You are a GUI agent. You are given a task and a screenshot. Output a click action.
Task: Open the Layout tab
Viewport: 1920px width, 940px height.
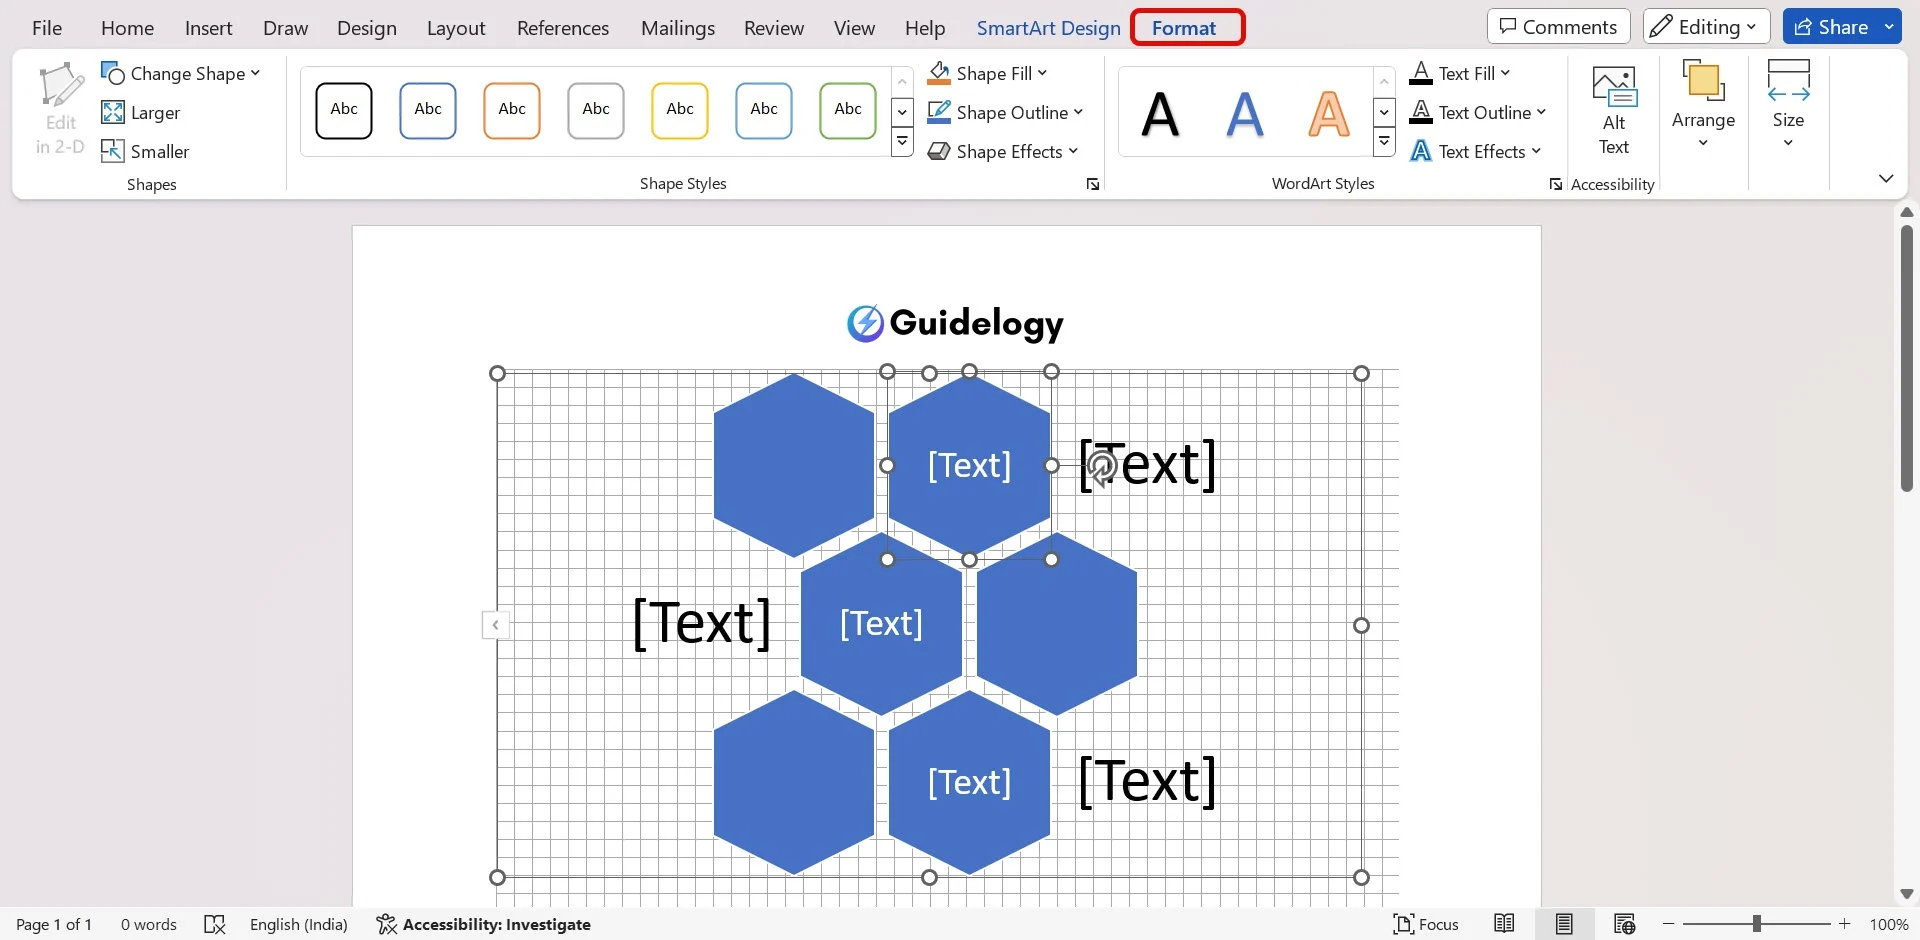pyautogui.click(x=456, y=28)
